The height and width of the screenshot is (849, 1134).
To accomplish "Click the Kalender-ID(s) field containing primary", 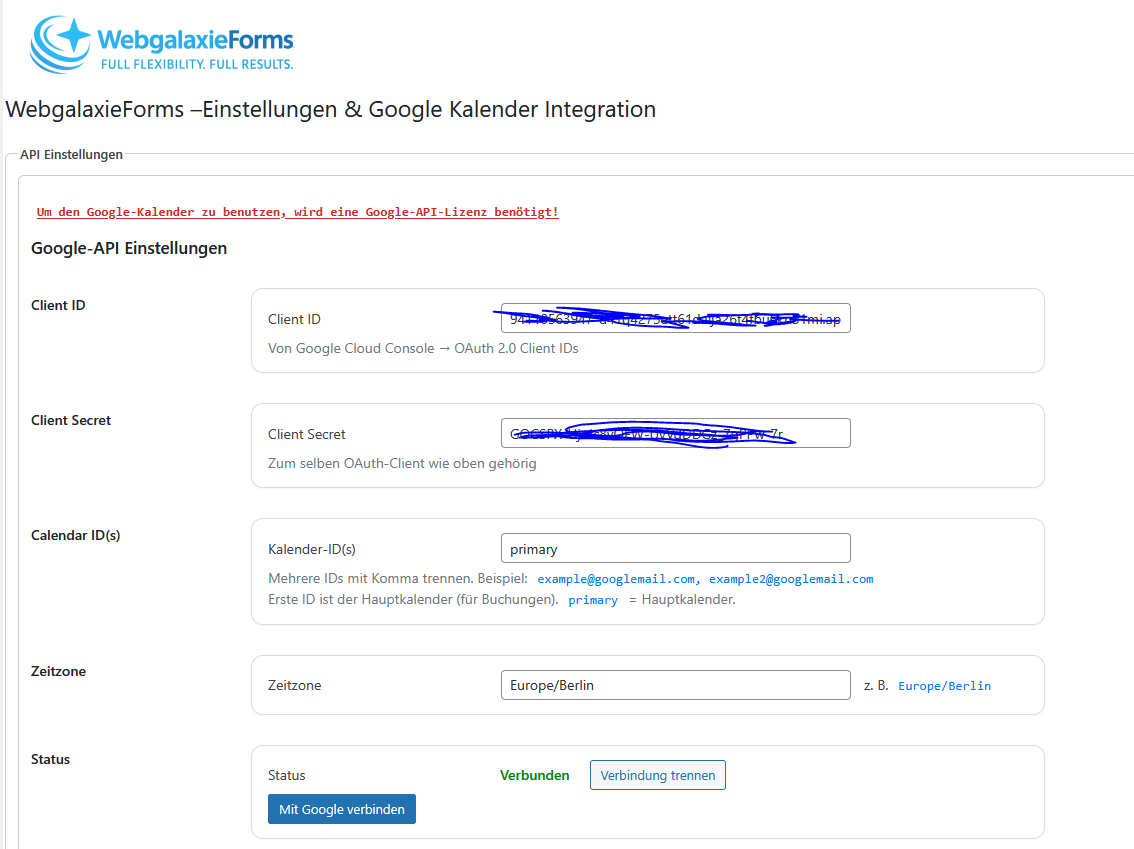I will tap(675, 548).
